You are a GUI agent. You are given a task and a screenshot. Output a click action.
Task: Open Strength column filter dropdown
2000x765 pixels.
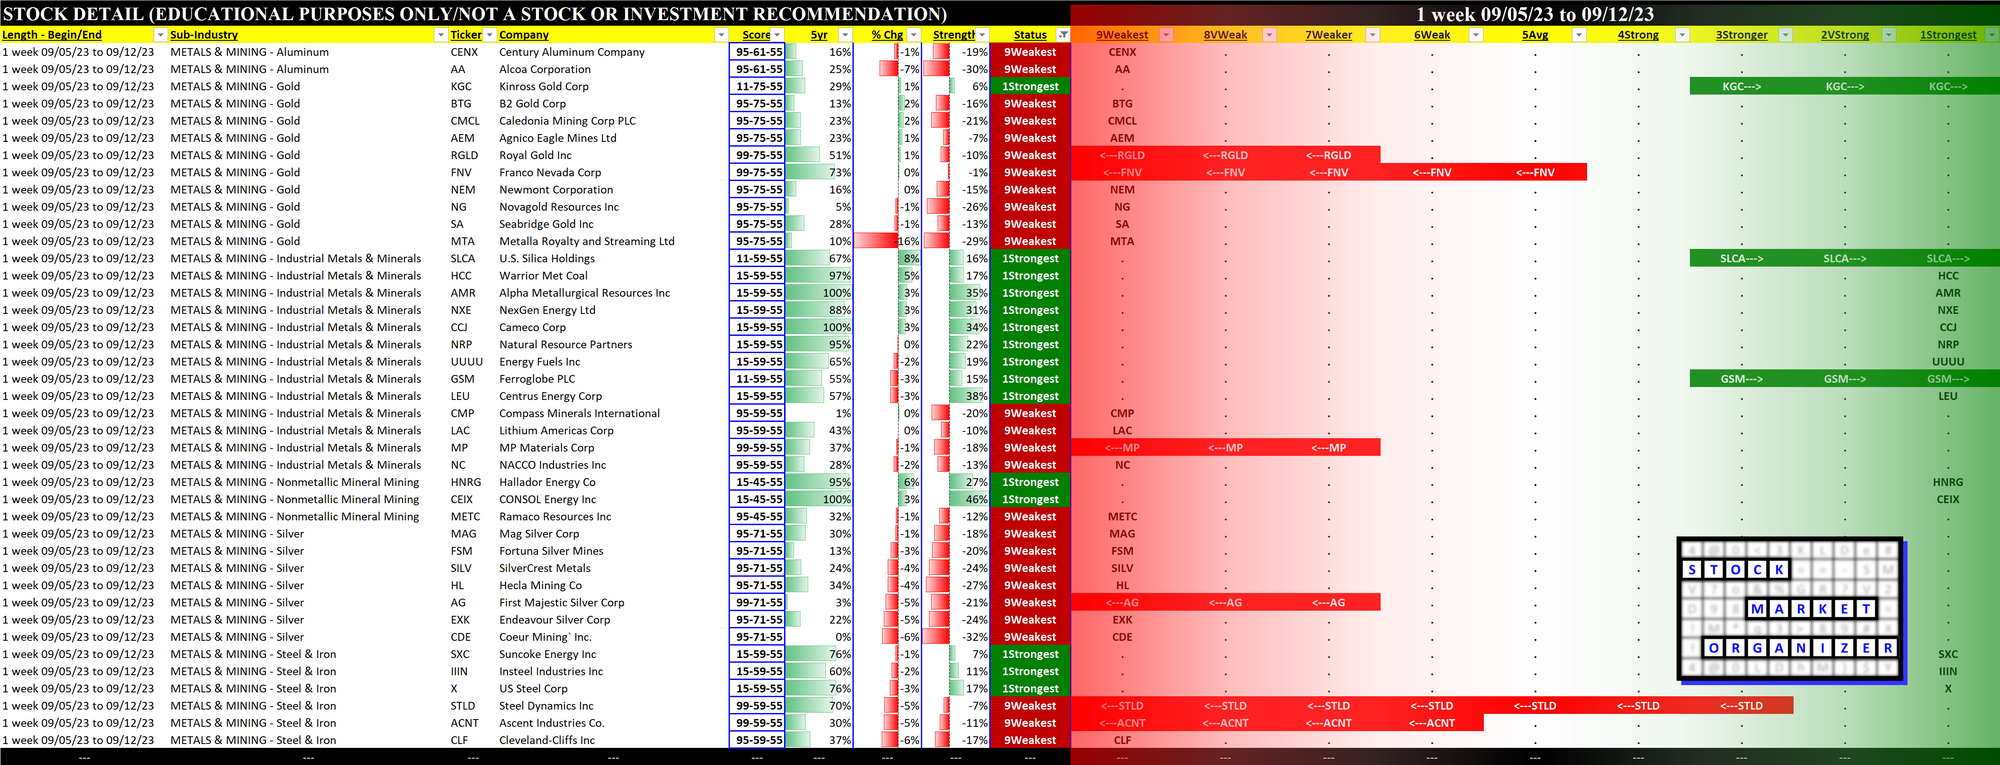(x=982, y=35)
